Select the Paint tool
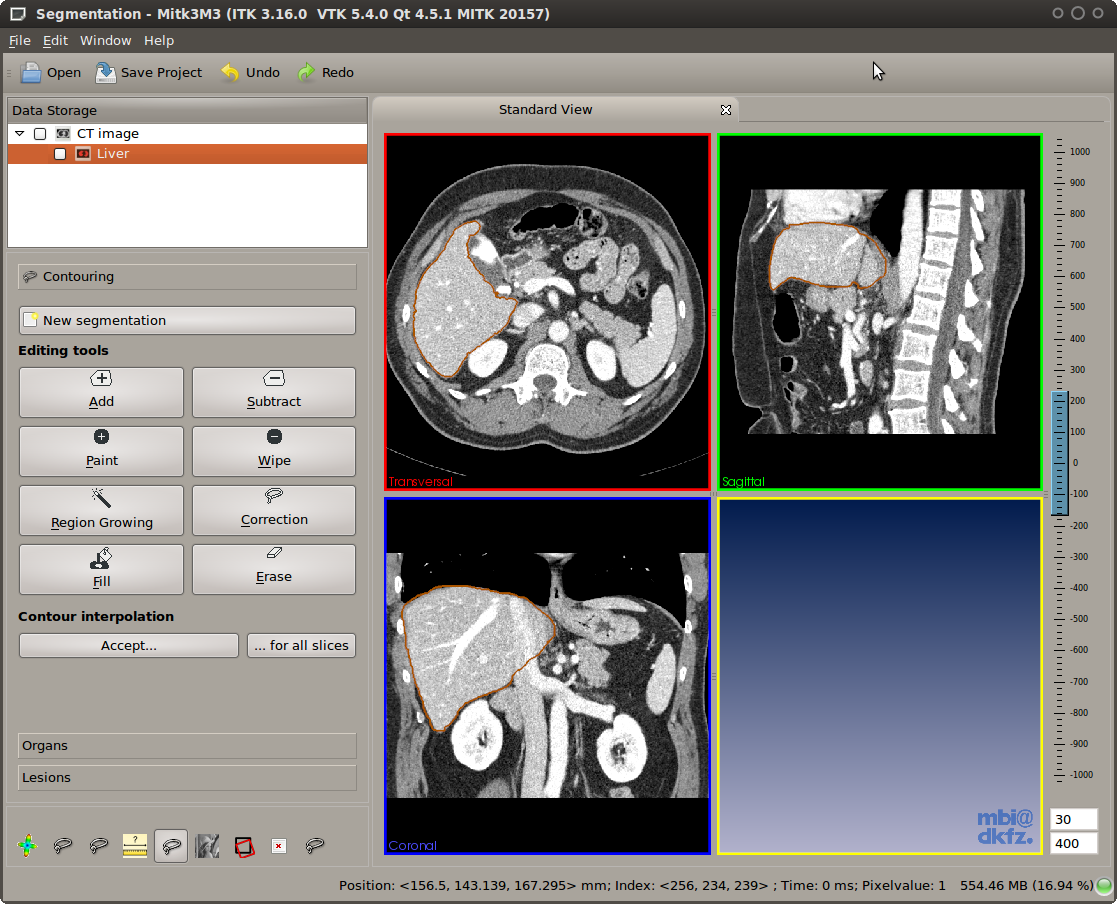 [101, 451]
